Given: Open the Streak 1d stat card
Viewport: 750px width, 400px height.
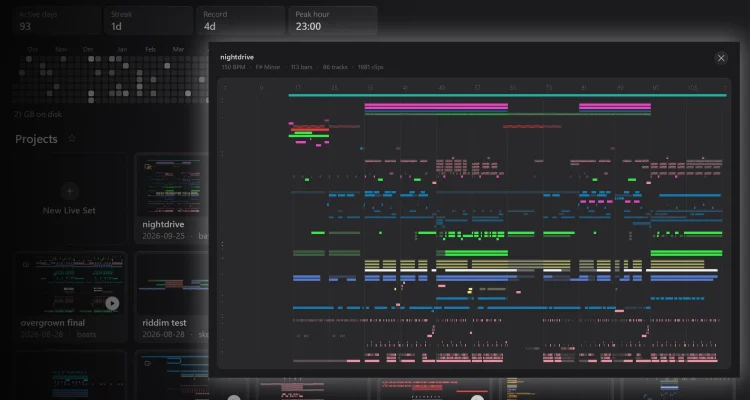Looking at the screenshot, I should pyautogui.click(x=149, y=21).
